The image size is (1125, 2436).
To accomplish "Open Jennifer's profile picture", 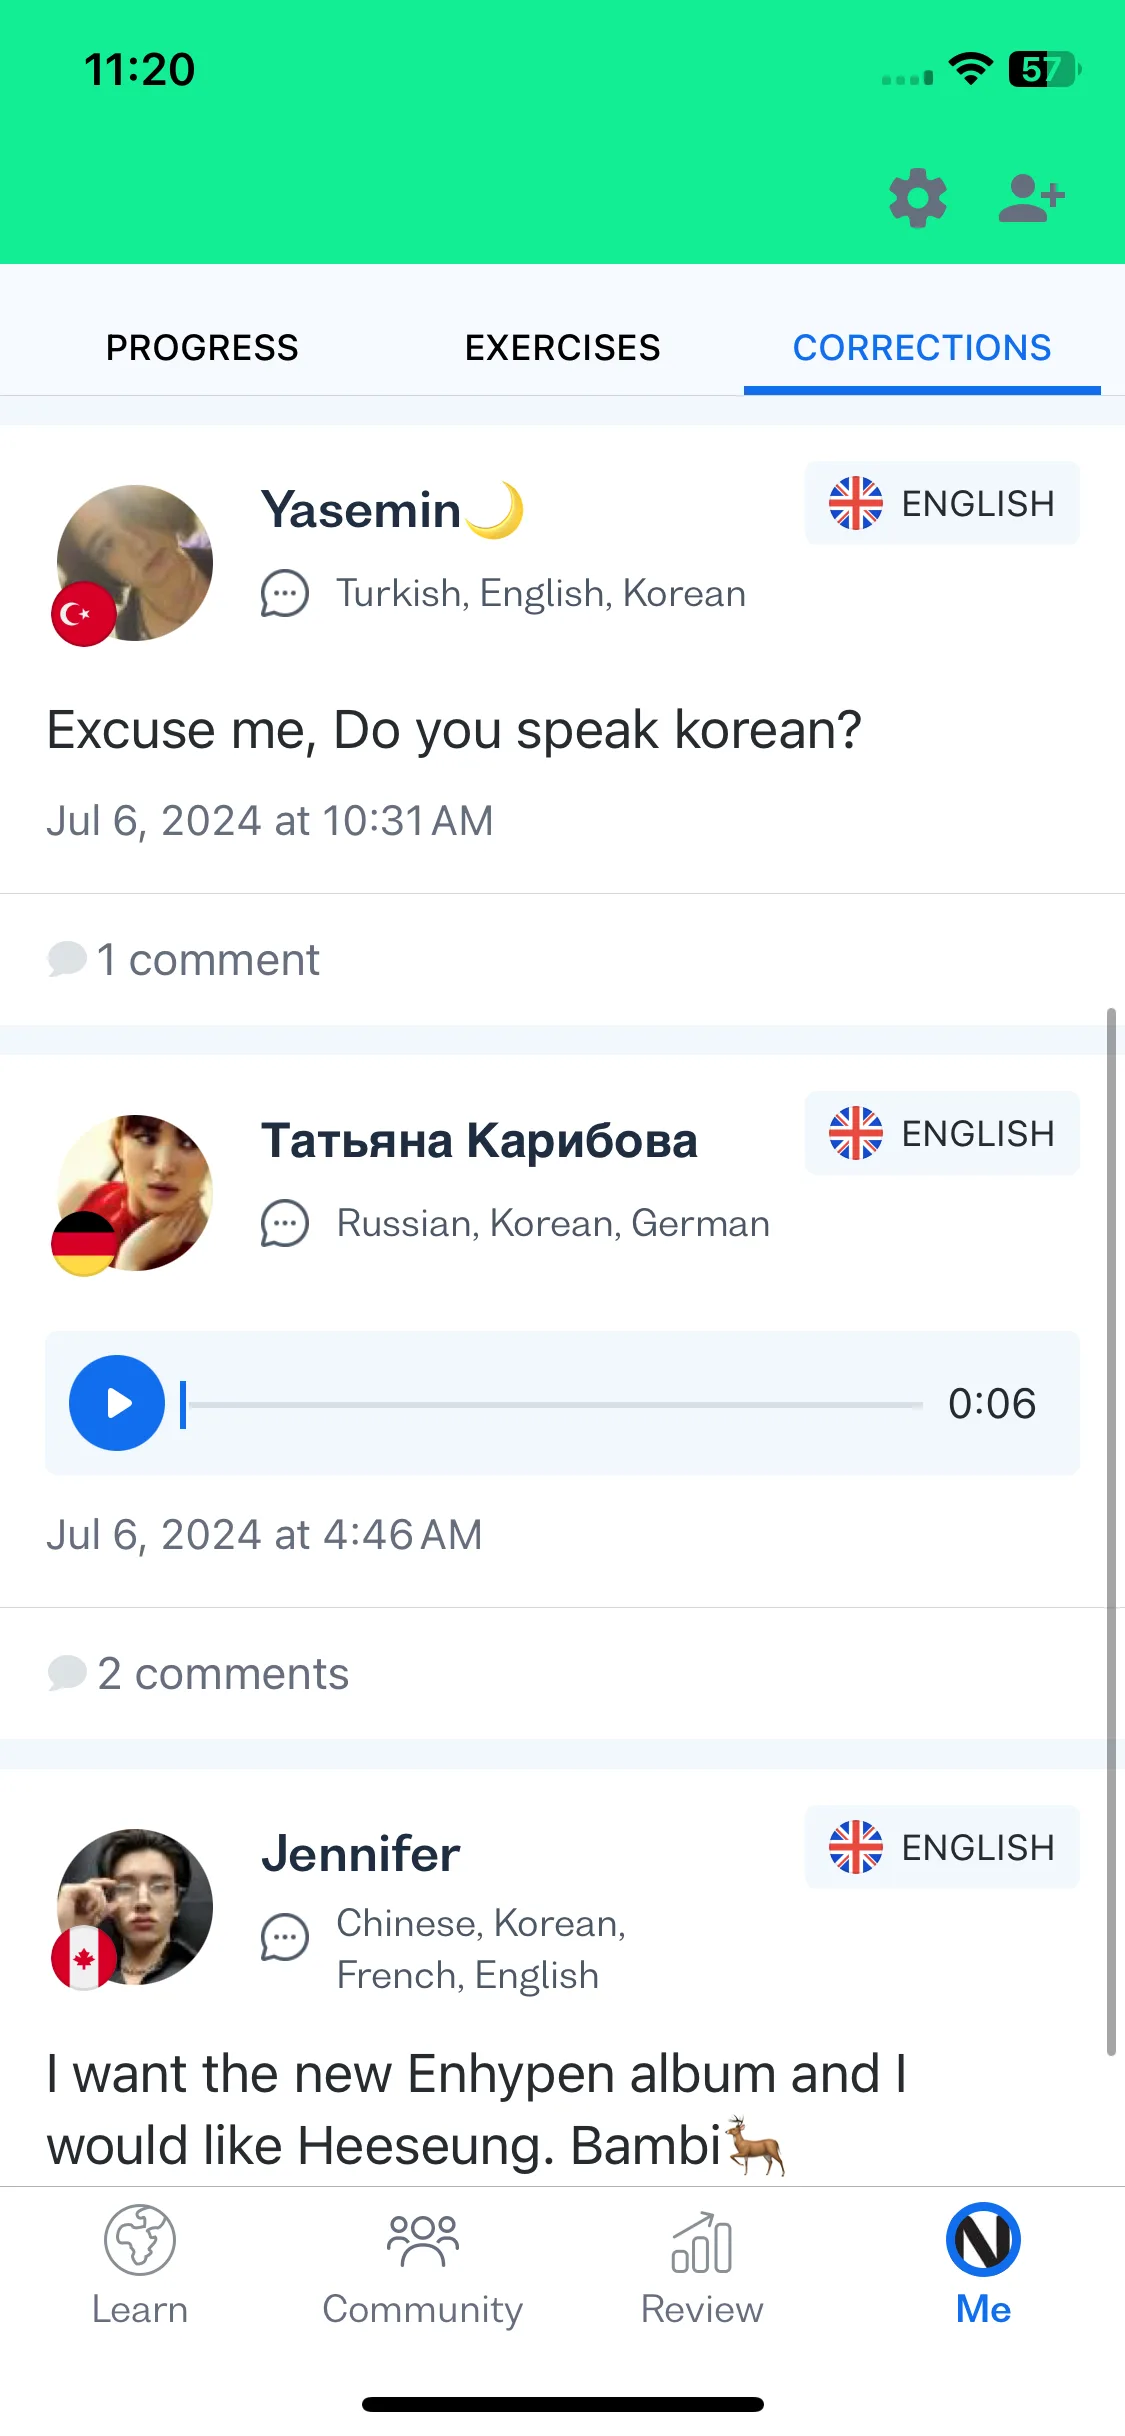I will pyautogui.click(x=134, y=1908).
